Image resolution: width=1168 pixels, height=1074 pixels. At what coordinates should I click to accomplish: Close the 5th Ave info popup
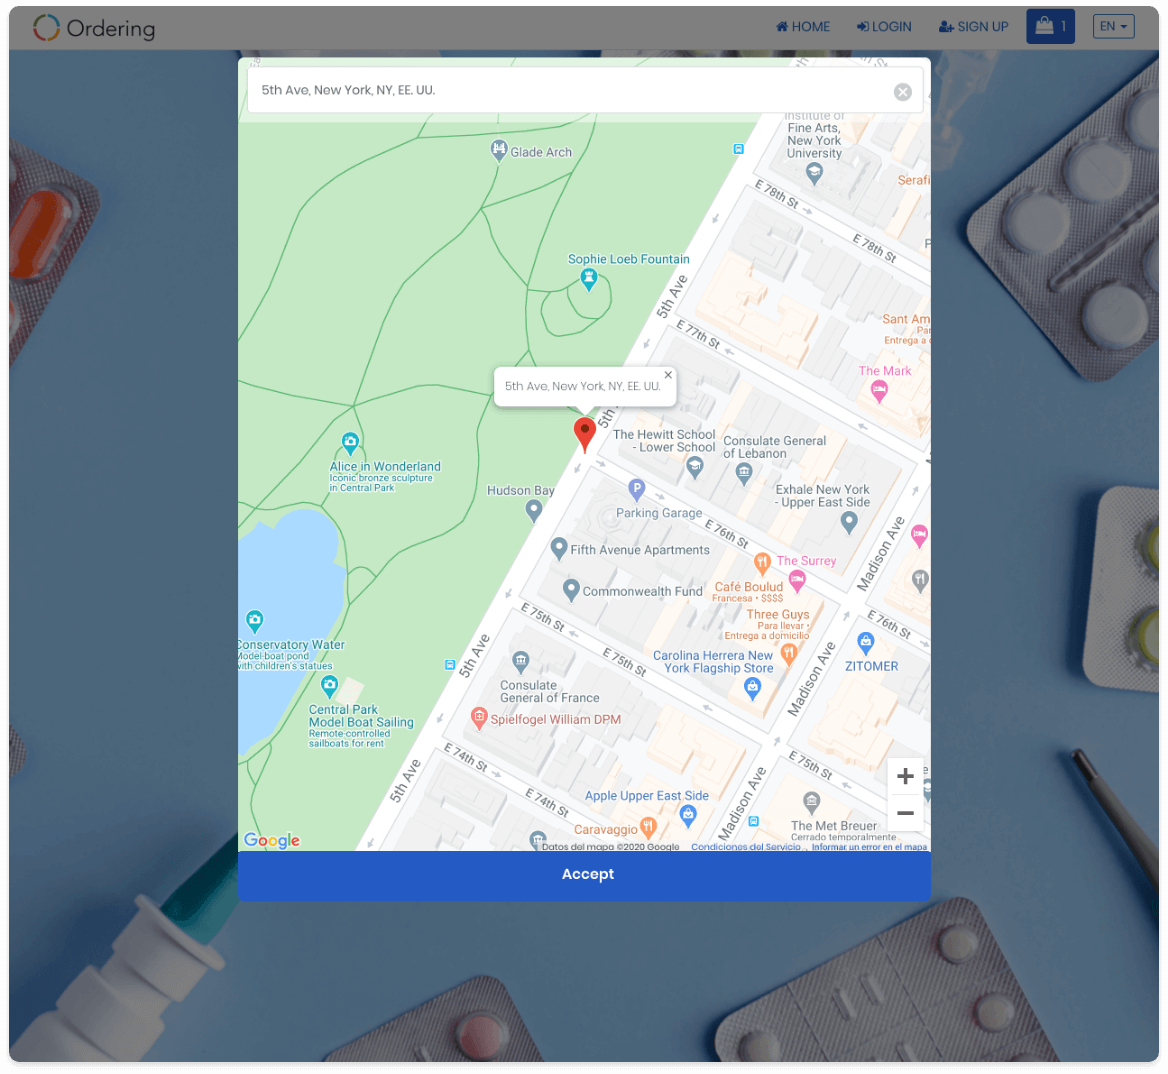pyautogui.click(x=668, y=375)
